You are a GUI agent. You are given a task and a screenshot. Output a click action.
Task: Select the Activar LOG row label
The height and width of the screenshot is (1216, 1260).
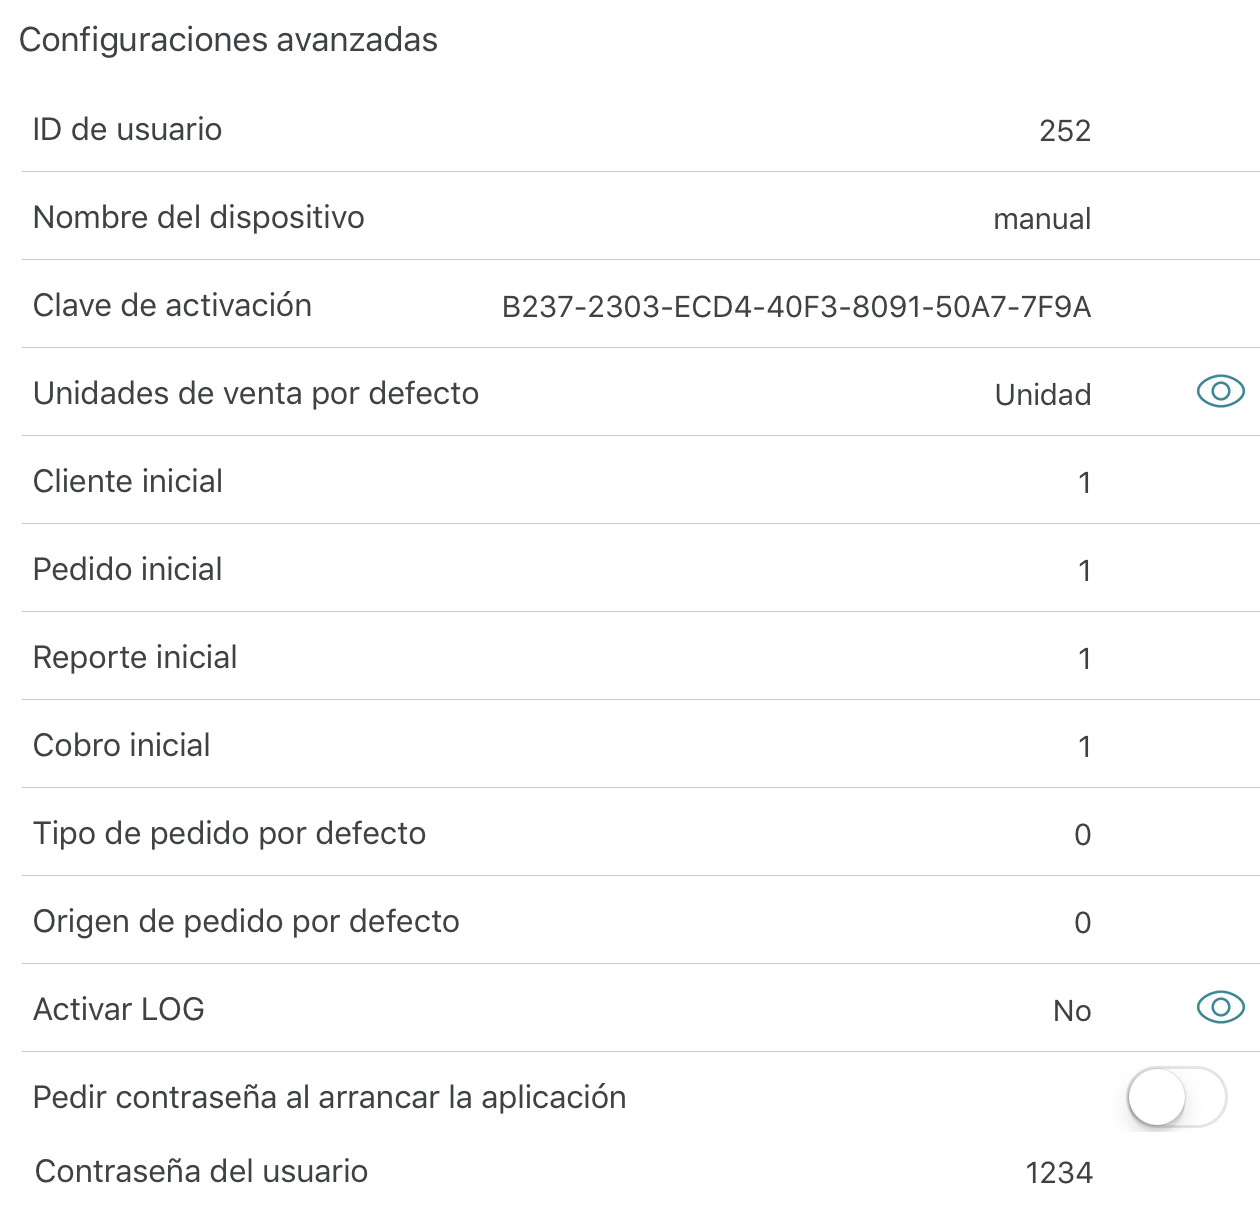point(119,1009)
